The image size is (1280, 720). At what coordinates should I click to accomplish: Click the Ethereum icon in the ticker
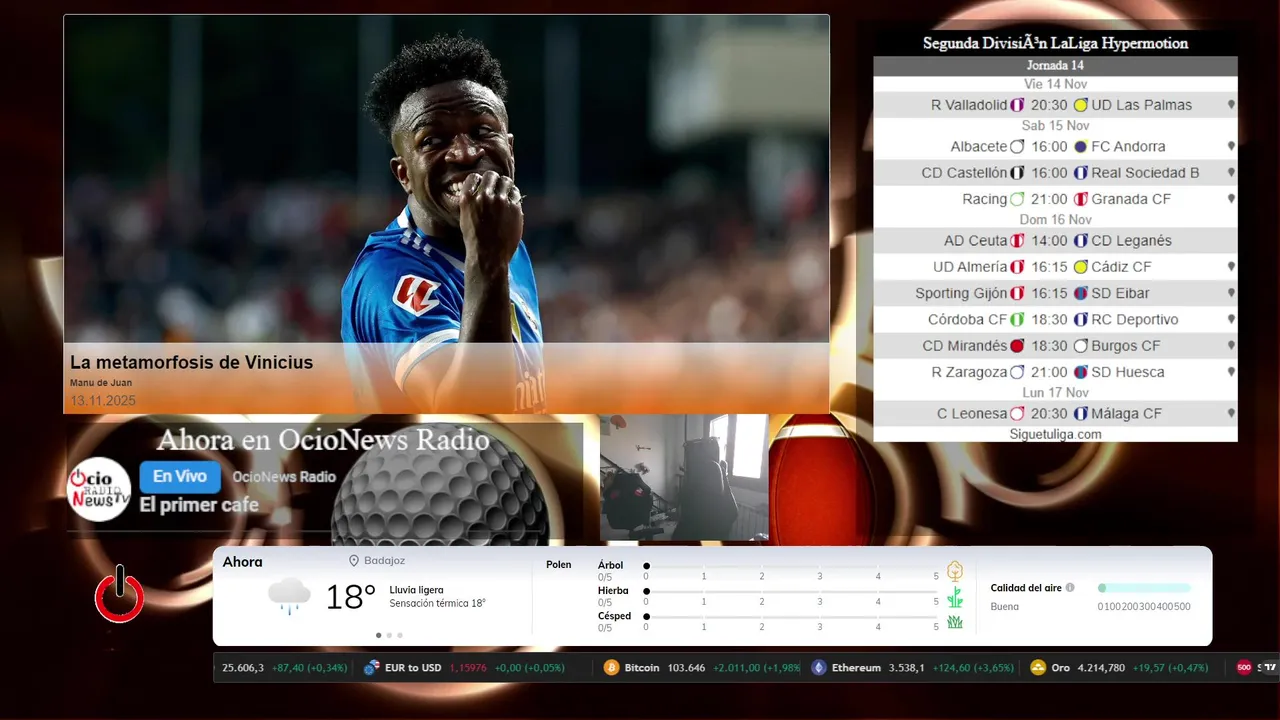818,667
